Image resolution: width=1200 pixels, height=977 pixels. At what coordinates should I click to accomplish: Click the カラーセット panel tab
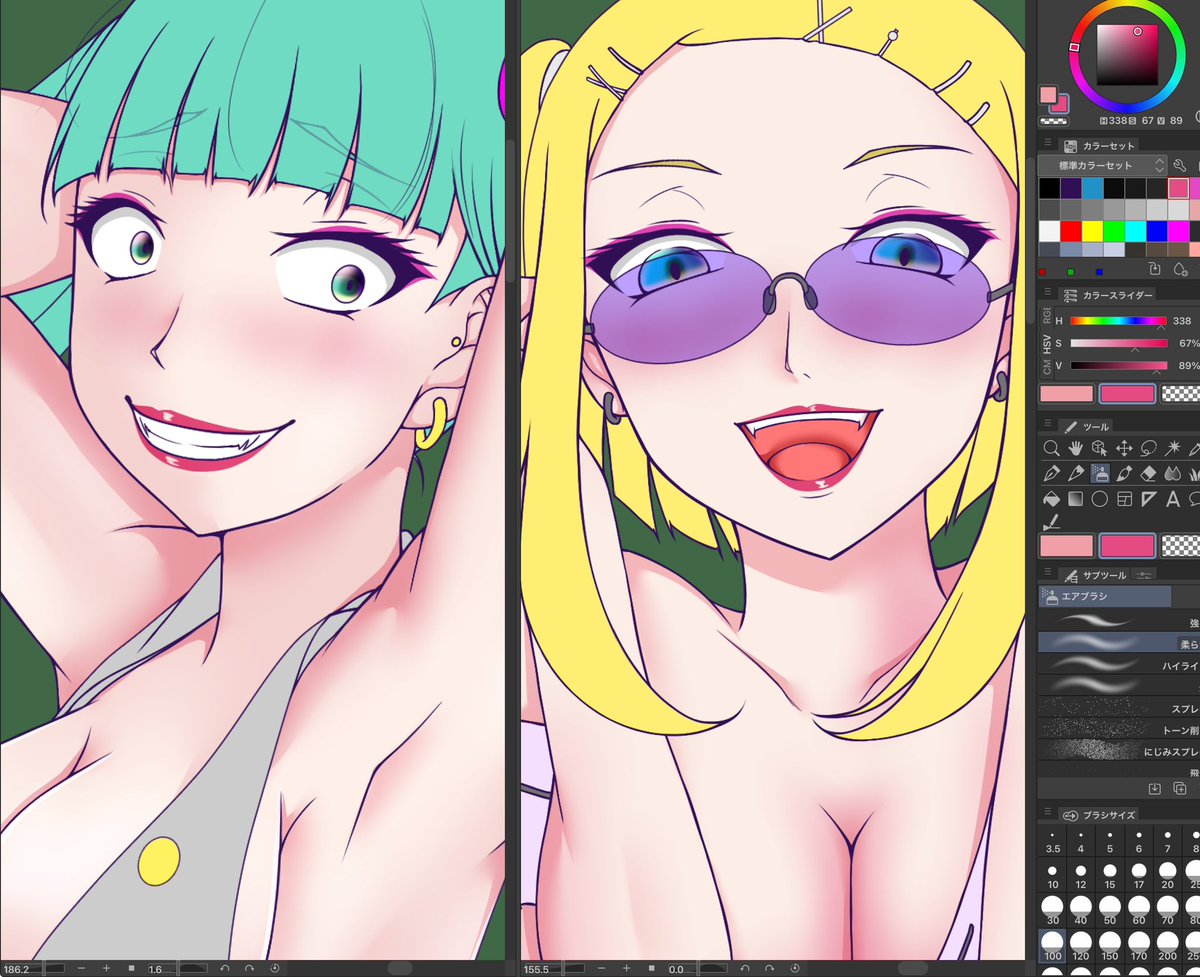1099,145
